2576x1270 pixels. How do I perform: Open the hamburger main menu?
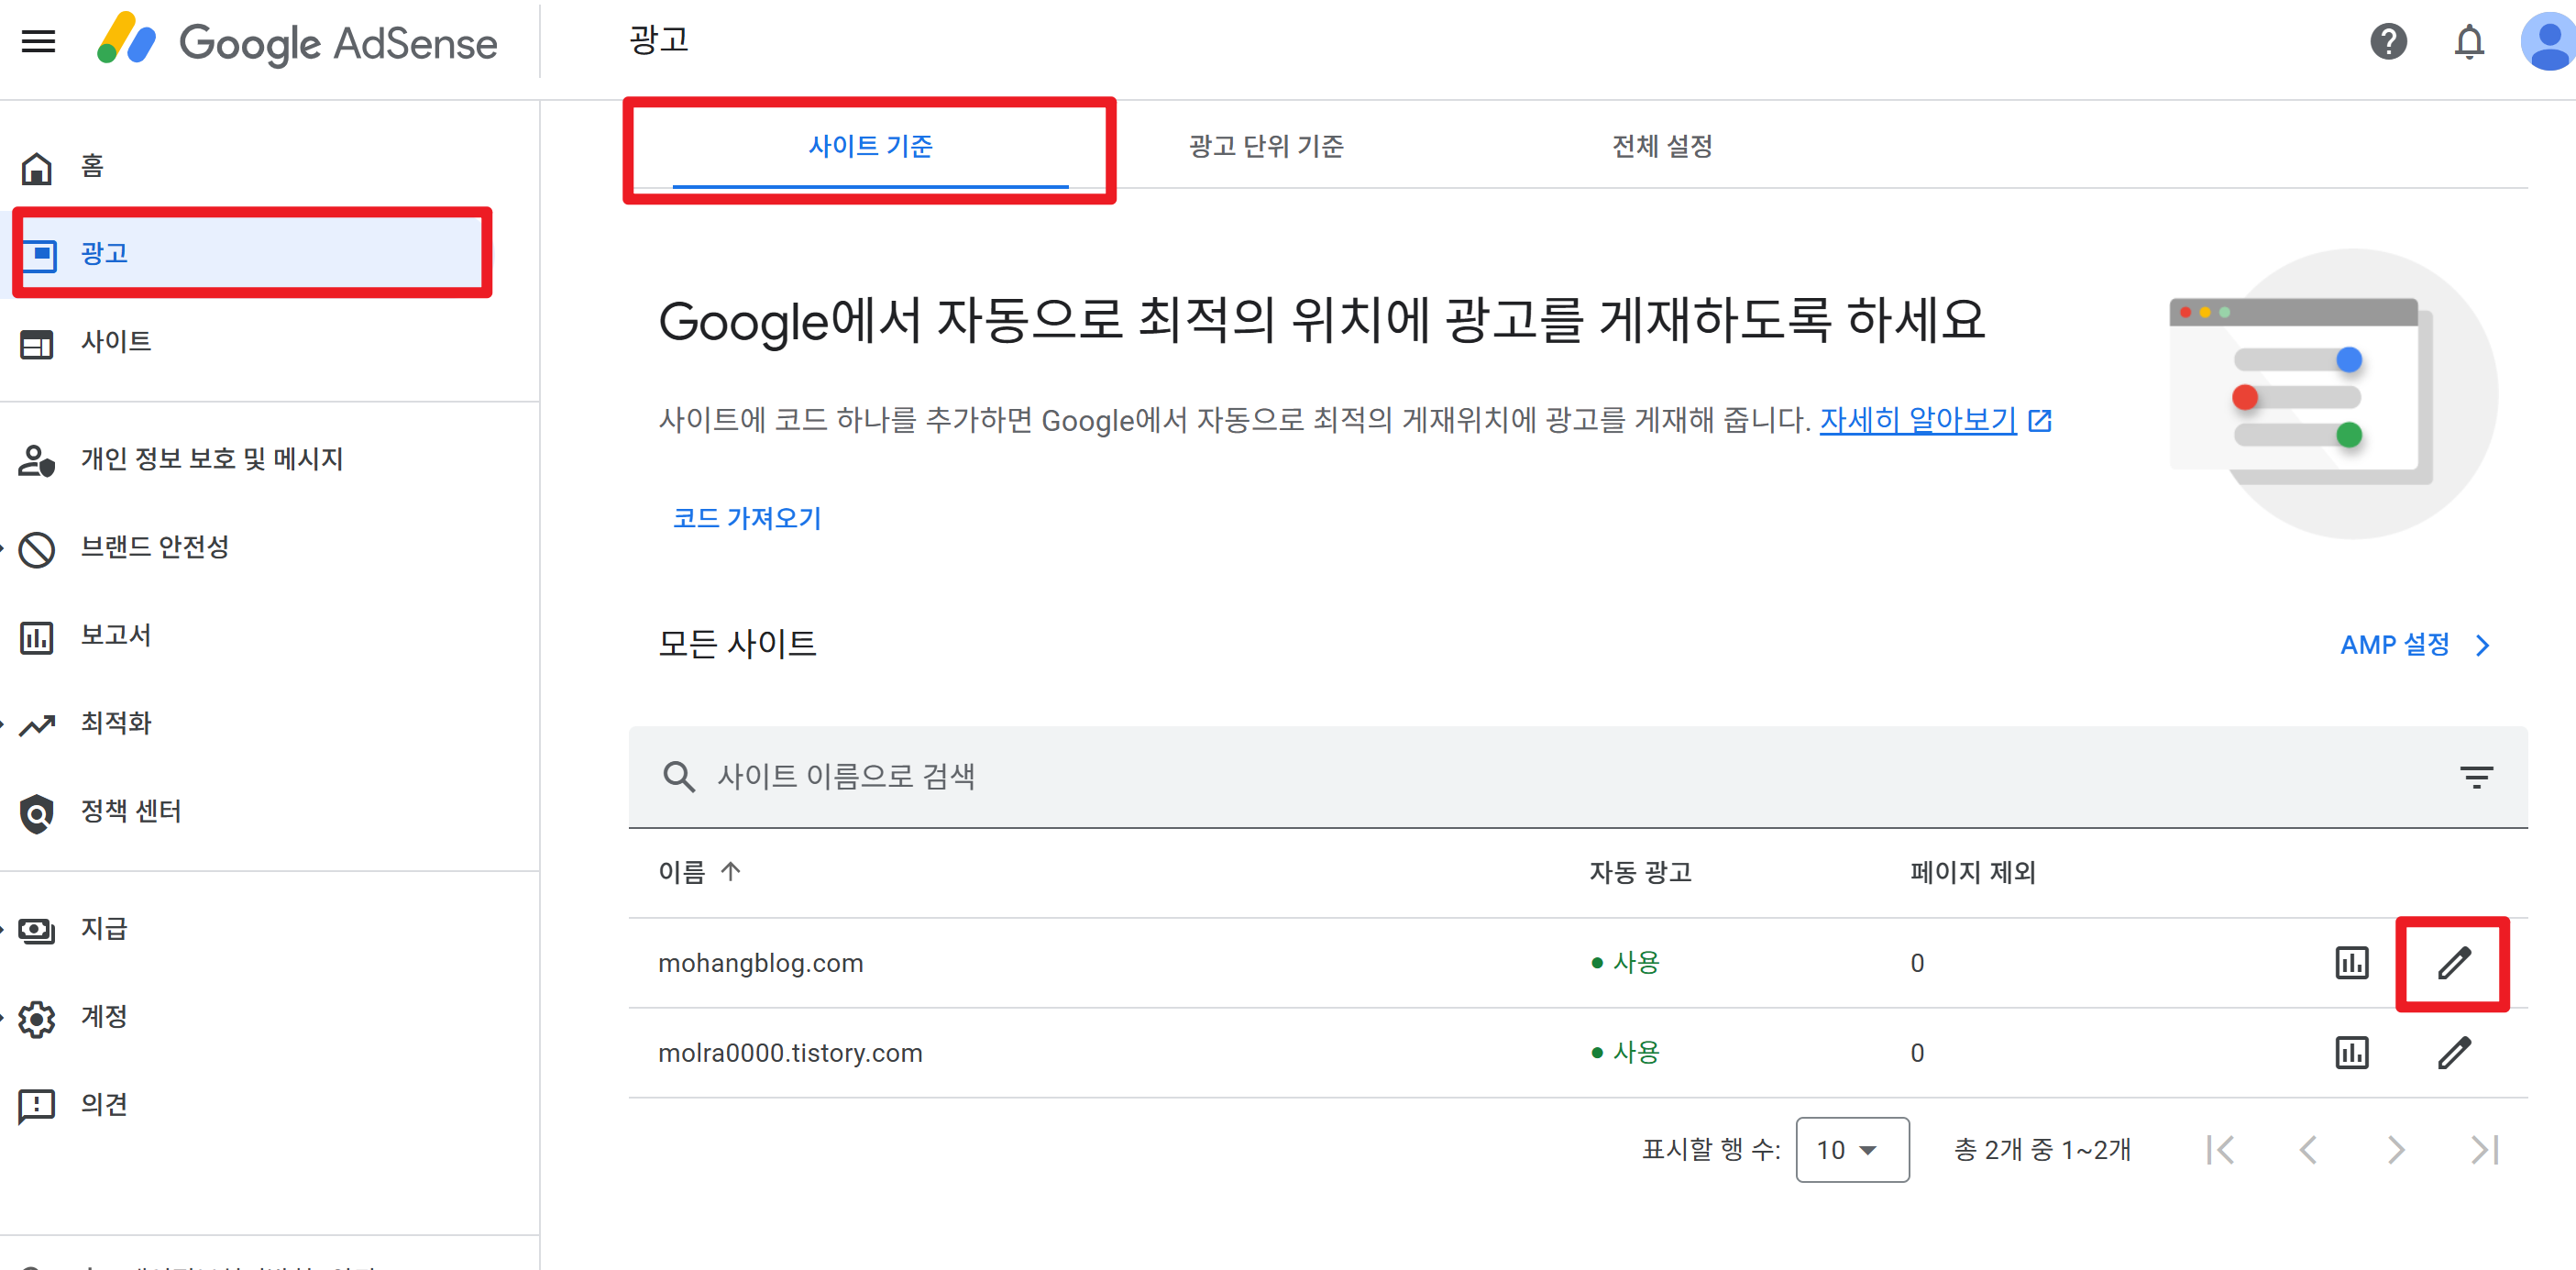click(x=38, y=42)
